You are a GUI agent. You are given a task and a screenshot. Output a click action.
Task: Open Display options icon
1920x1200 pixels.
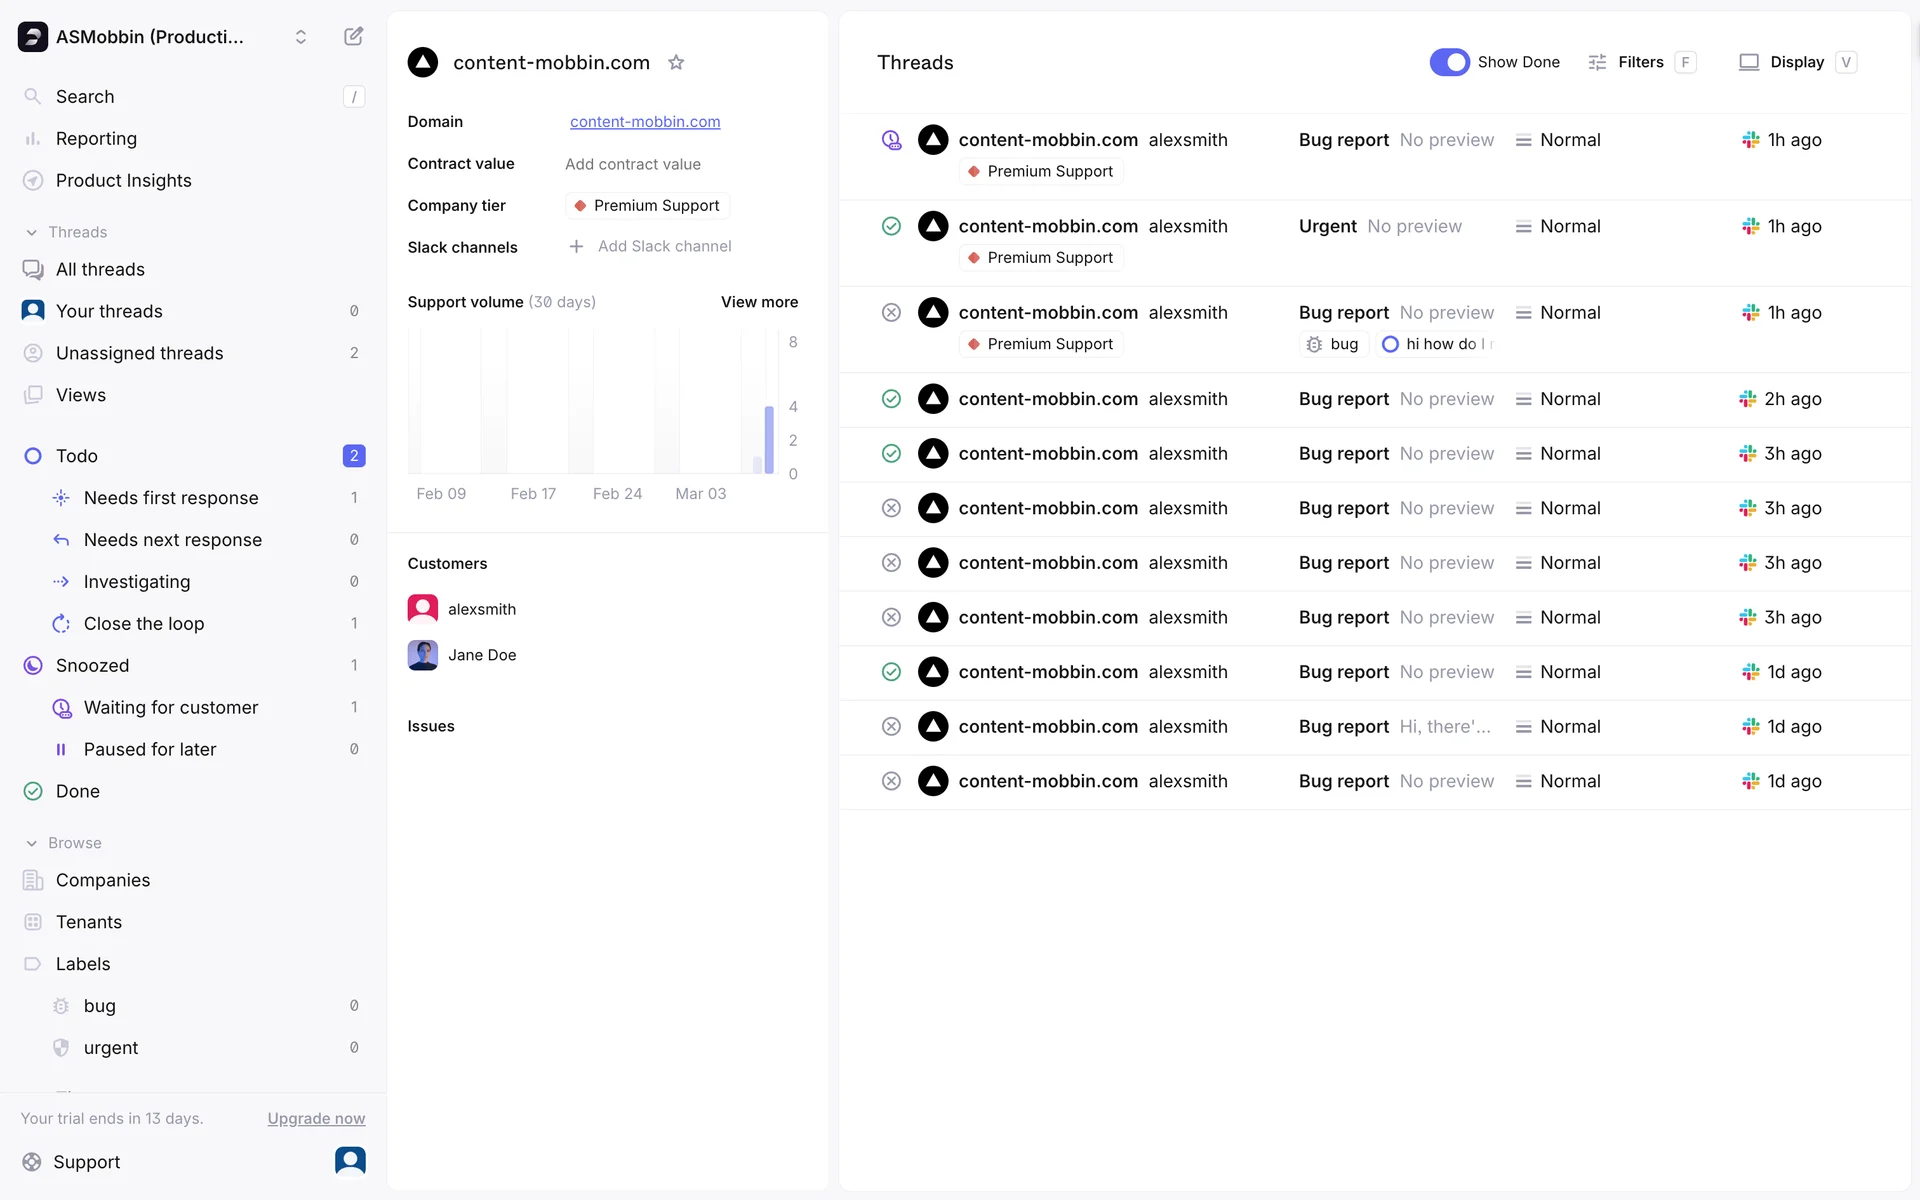click(1748, 62)
